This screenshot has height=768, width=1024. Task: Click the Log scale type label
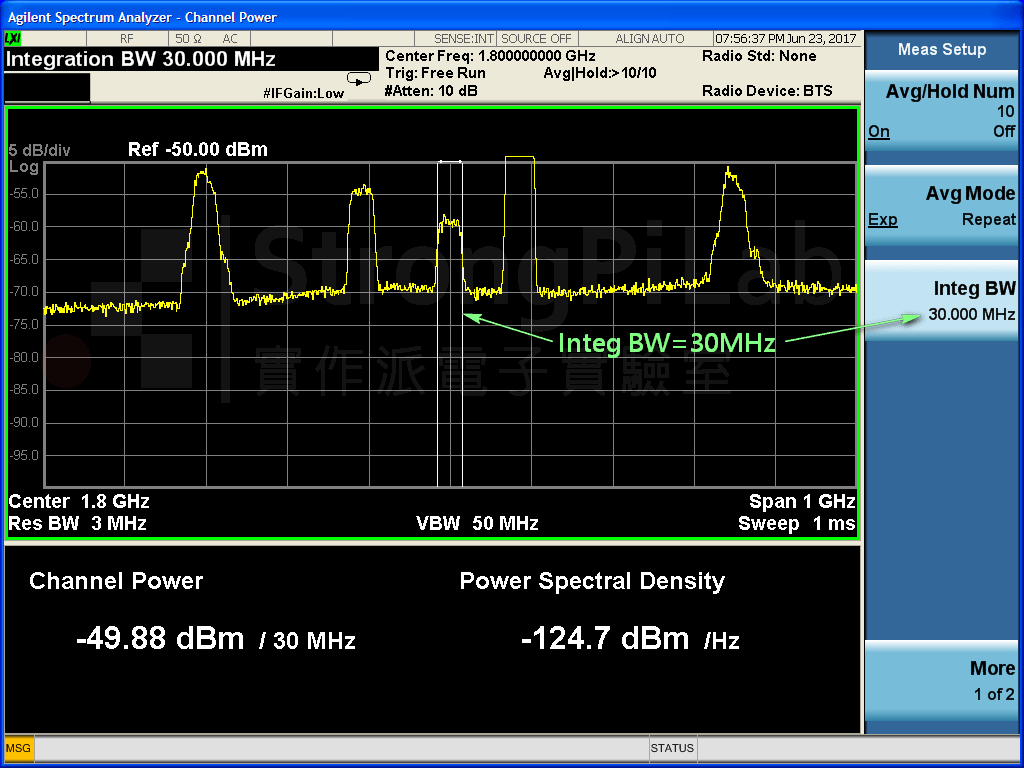(24, 167)
